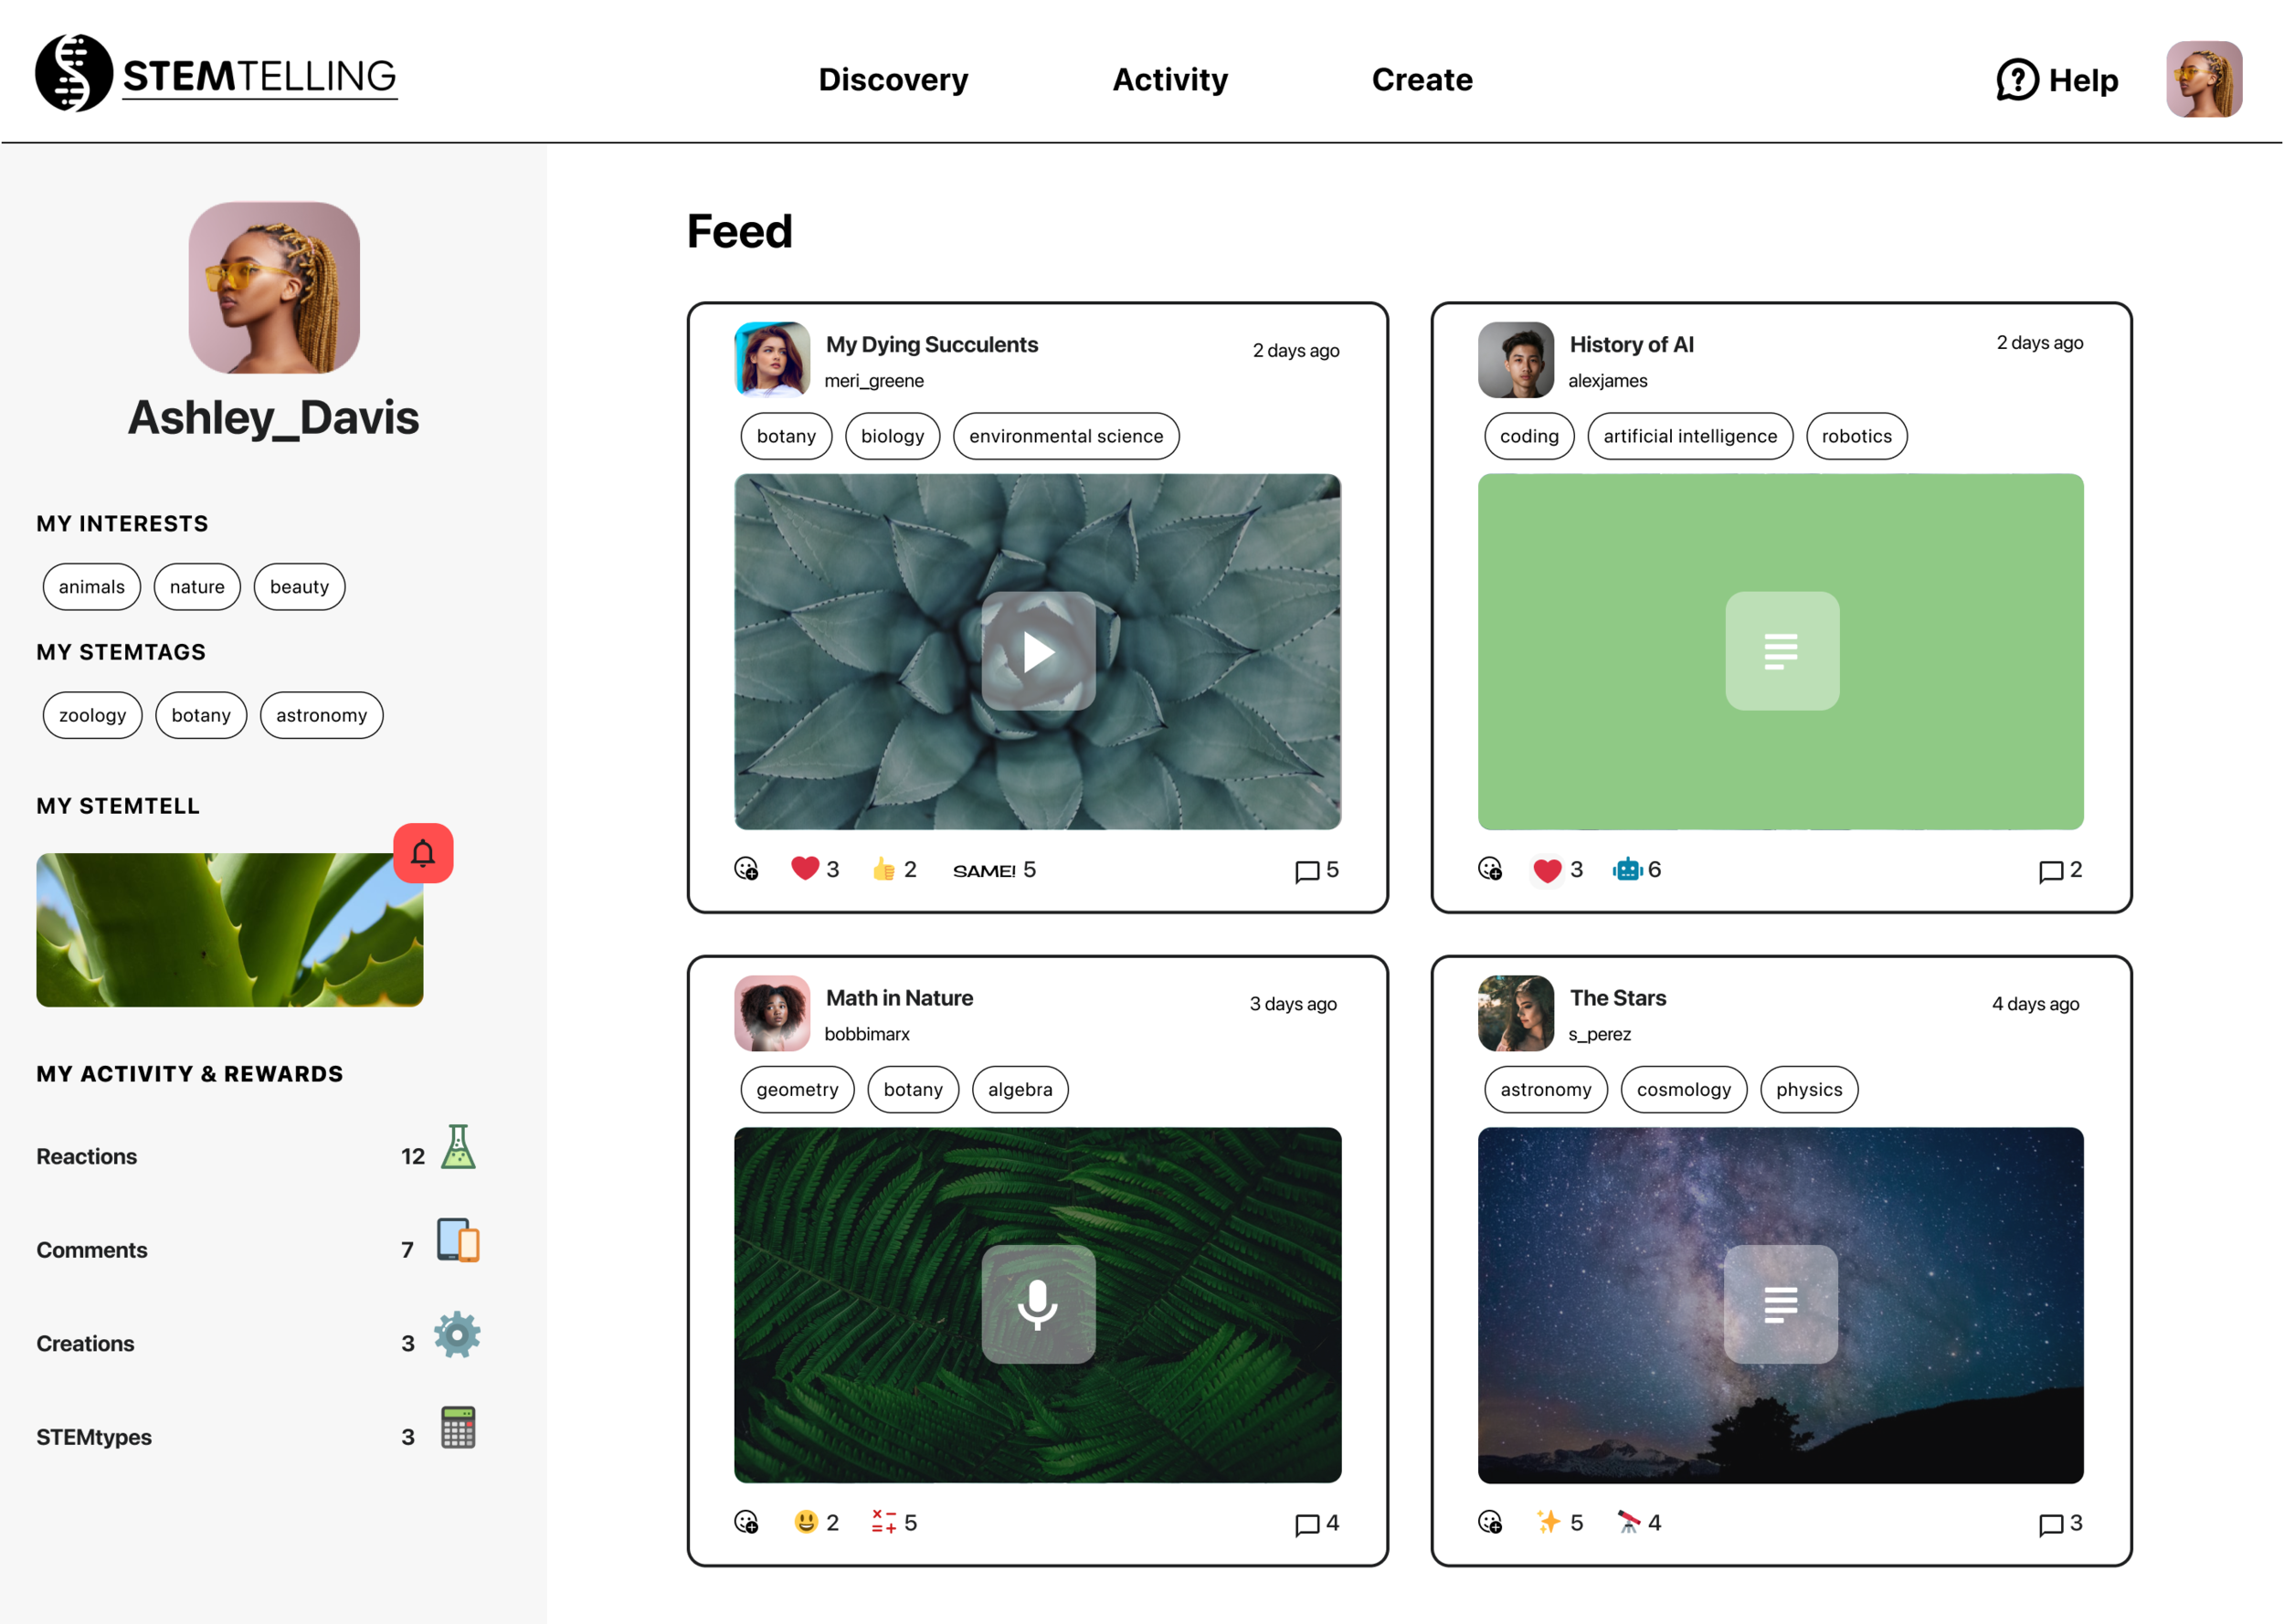
Task: Select the animals interest tag
Action: point(92,587)
